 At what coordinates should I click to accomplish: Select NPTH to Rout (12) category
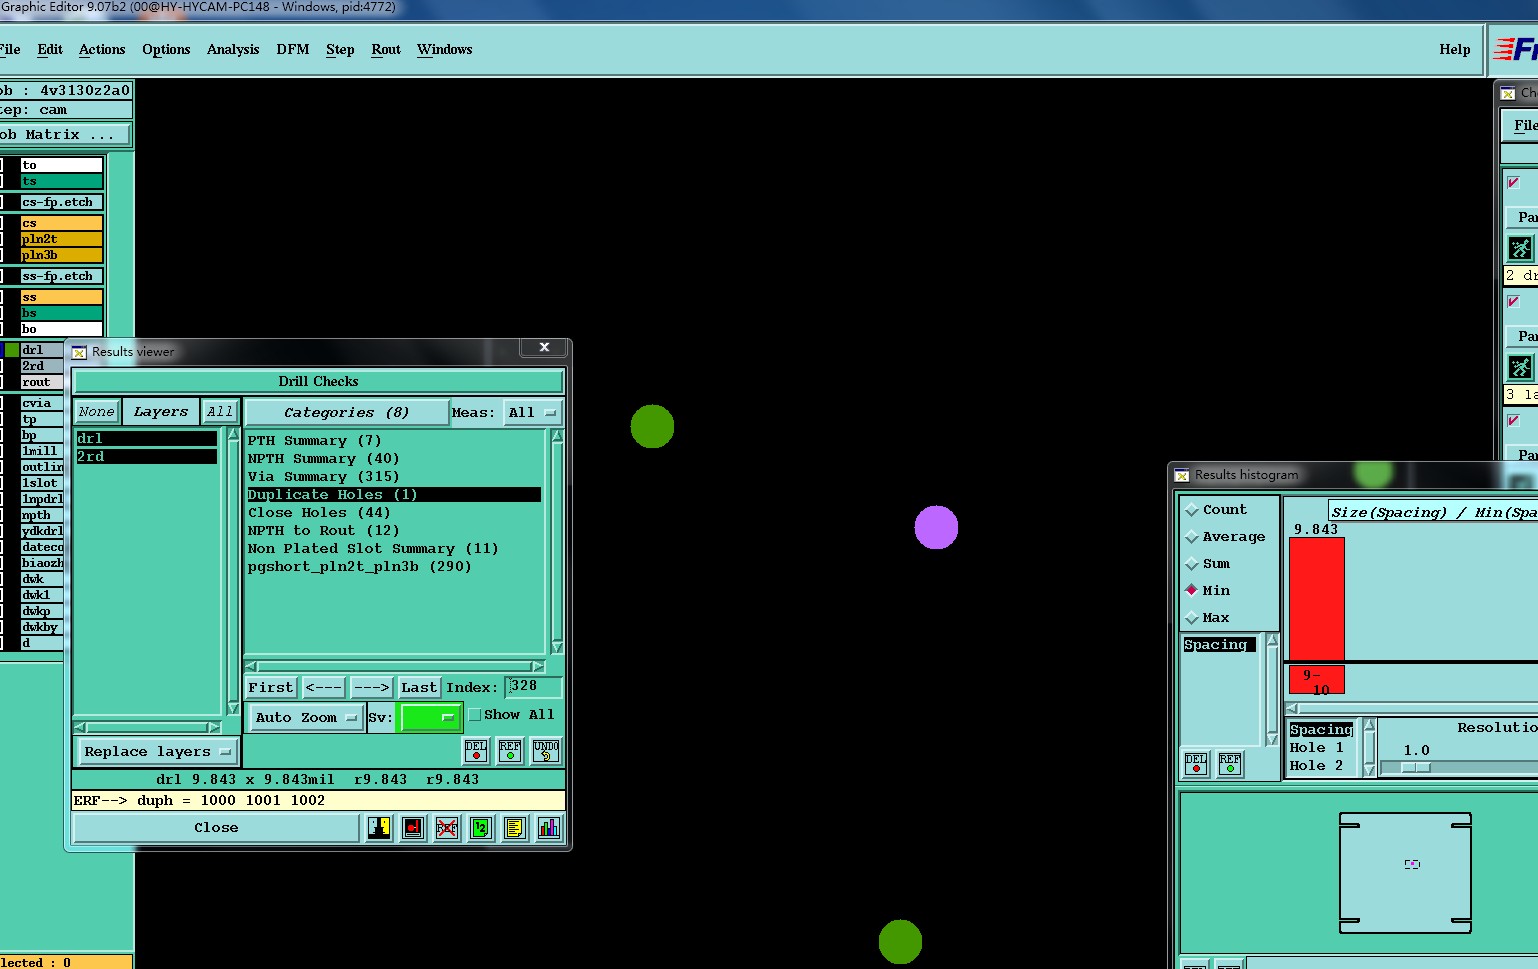pyautogui.click(x=323, y=531)
